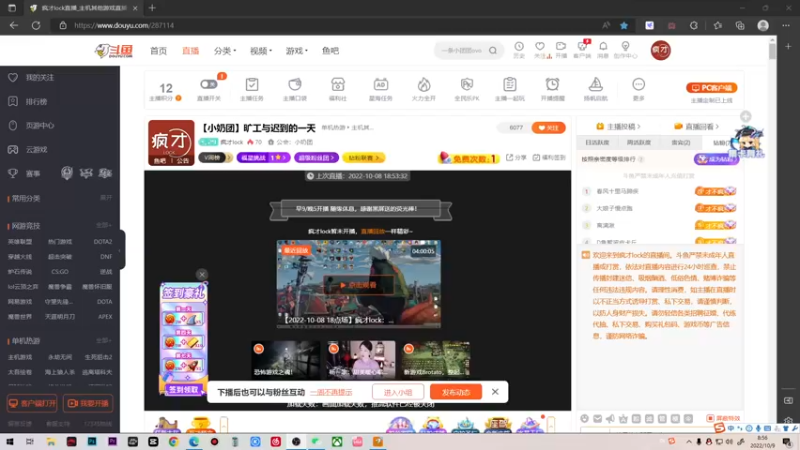Click the search input field
The image size is (800, 450).
click(461, 51)
